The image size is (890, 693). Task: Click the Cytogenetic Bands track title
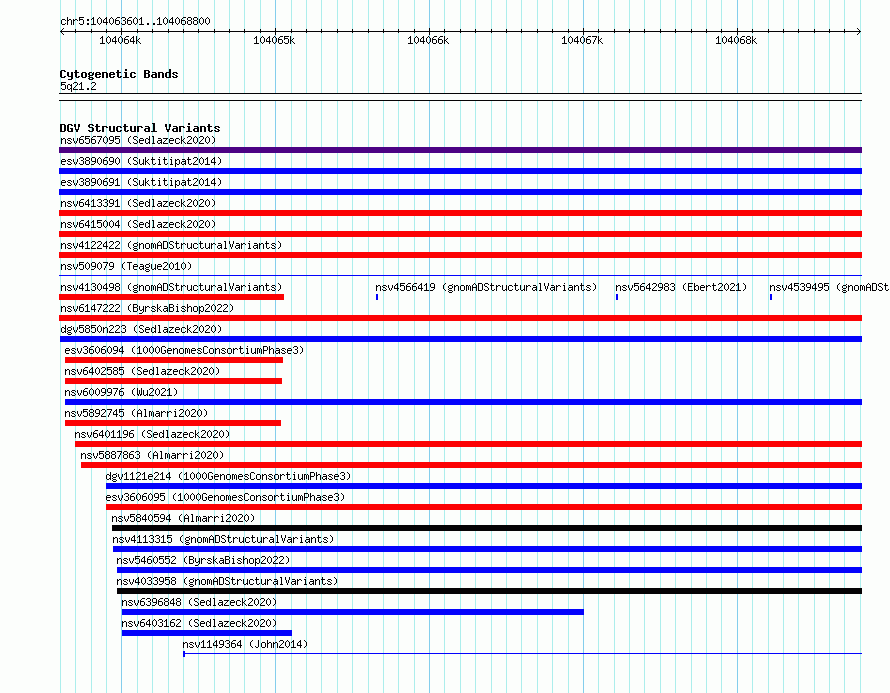[119, 74]
